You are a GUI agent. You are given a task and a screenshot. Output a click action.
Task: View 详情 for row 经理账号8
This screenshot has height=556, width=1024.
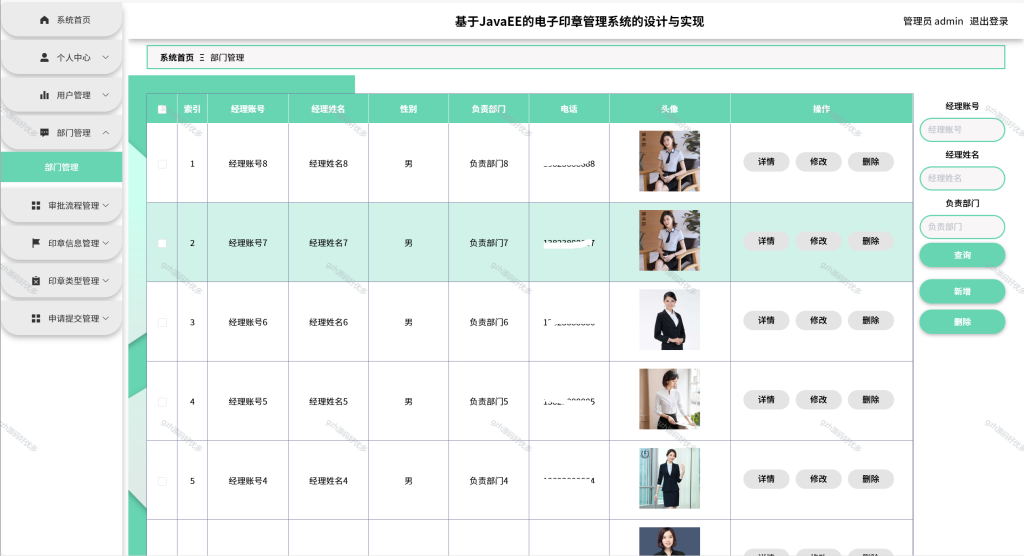point(766,162)
